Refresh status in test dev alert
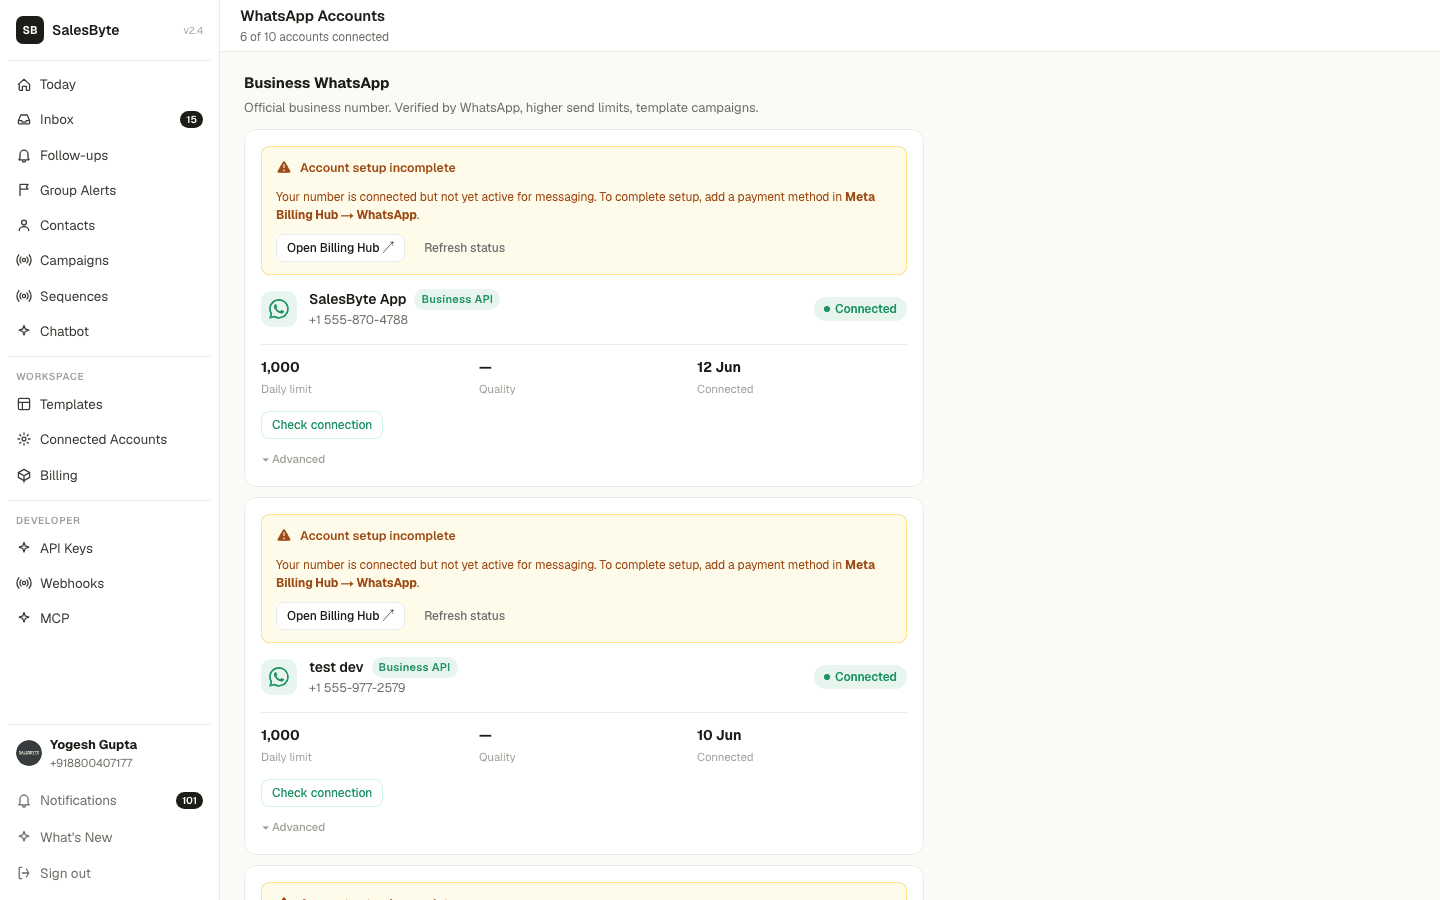The height and width of the screenshot is (900, 1440). 464,616
